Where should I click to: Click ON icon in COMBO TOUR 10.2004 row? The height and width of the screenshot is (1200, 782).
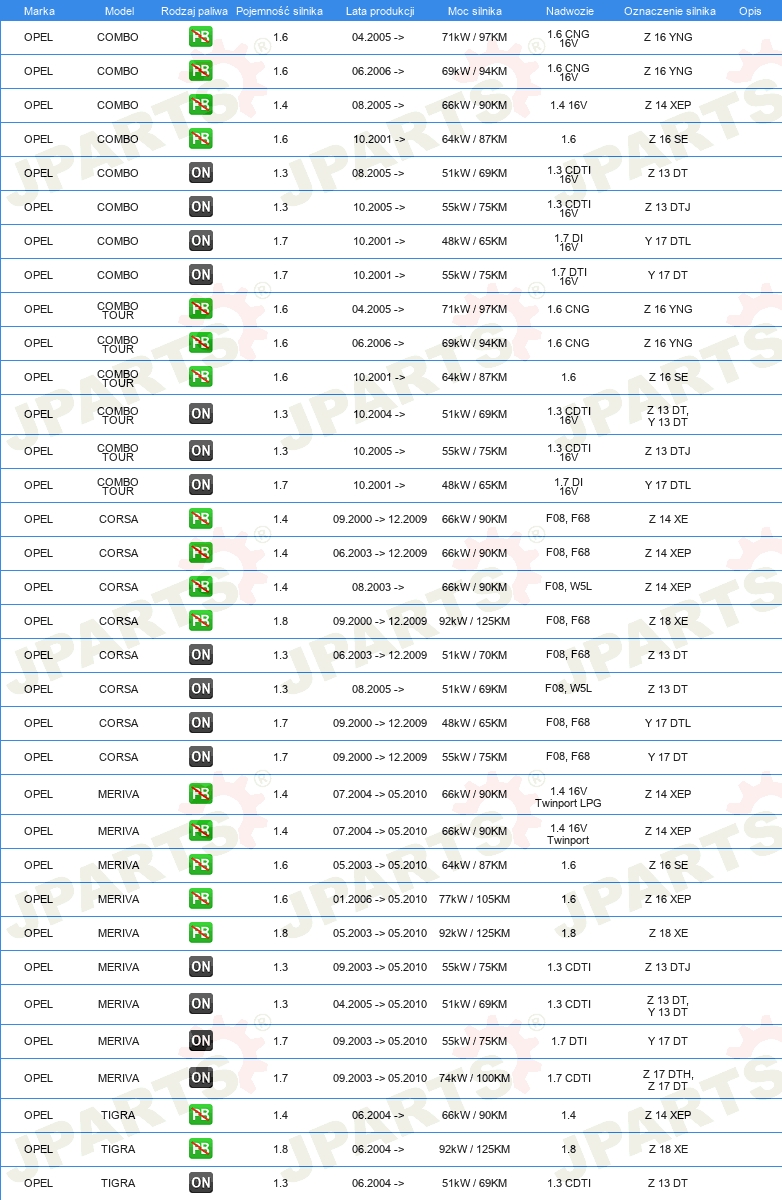[x=200, y=414]
